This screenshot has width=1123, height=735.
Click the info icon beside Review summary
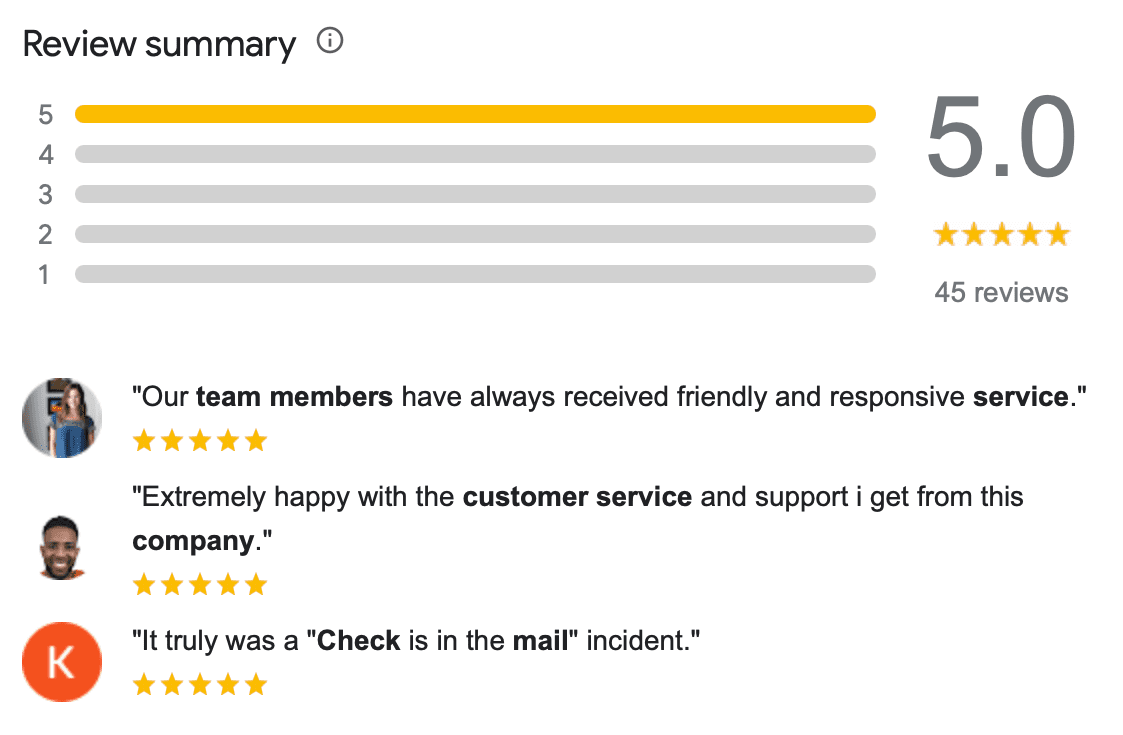pos(330,41)
